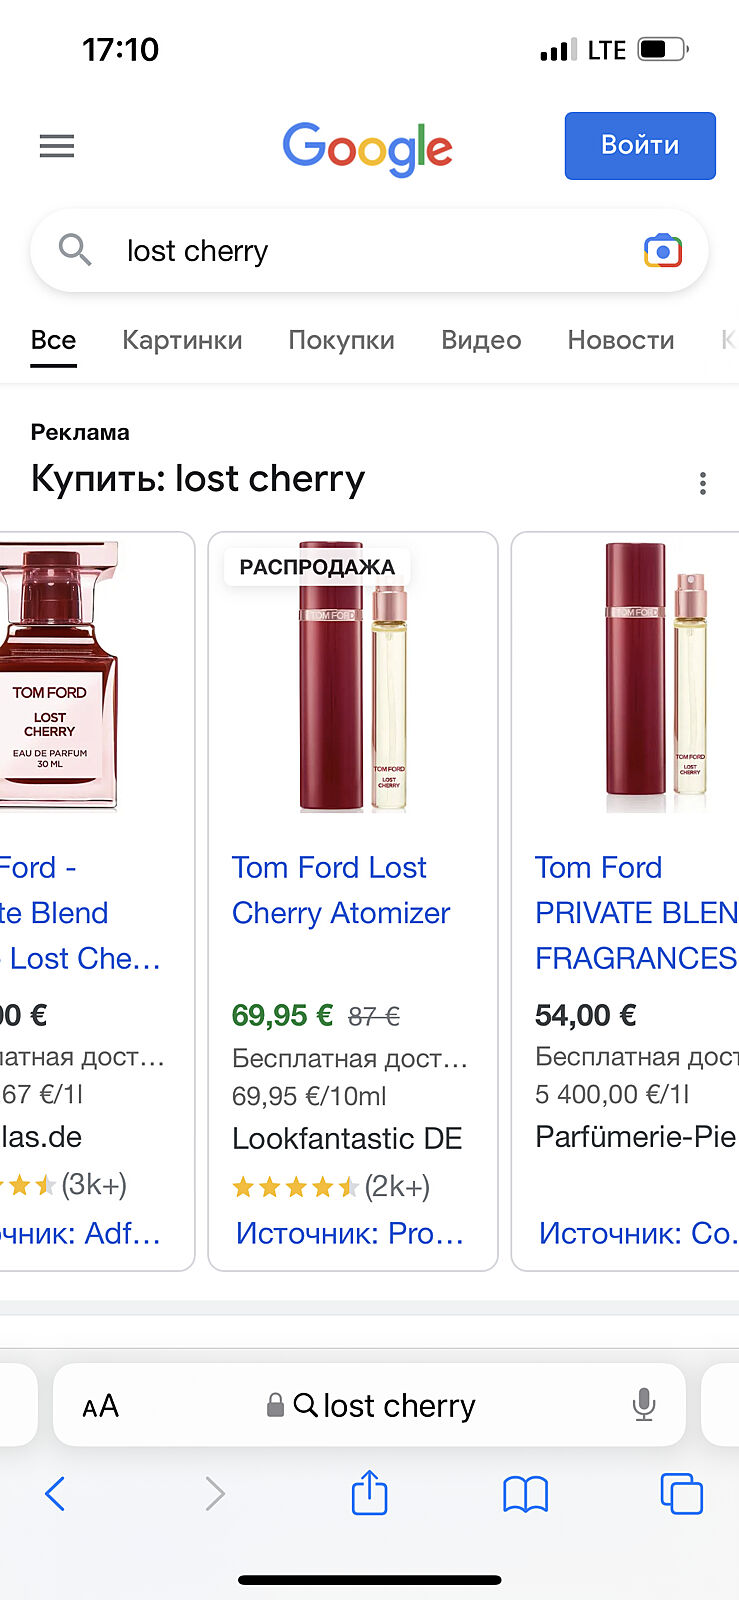Tap the Google Lens camera icon
The image size is (739, 1600).
(x=662, y=250)
